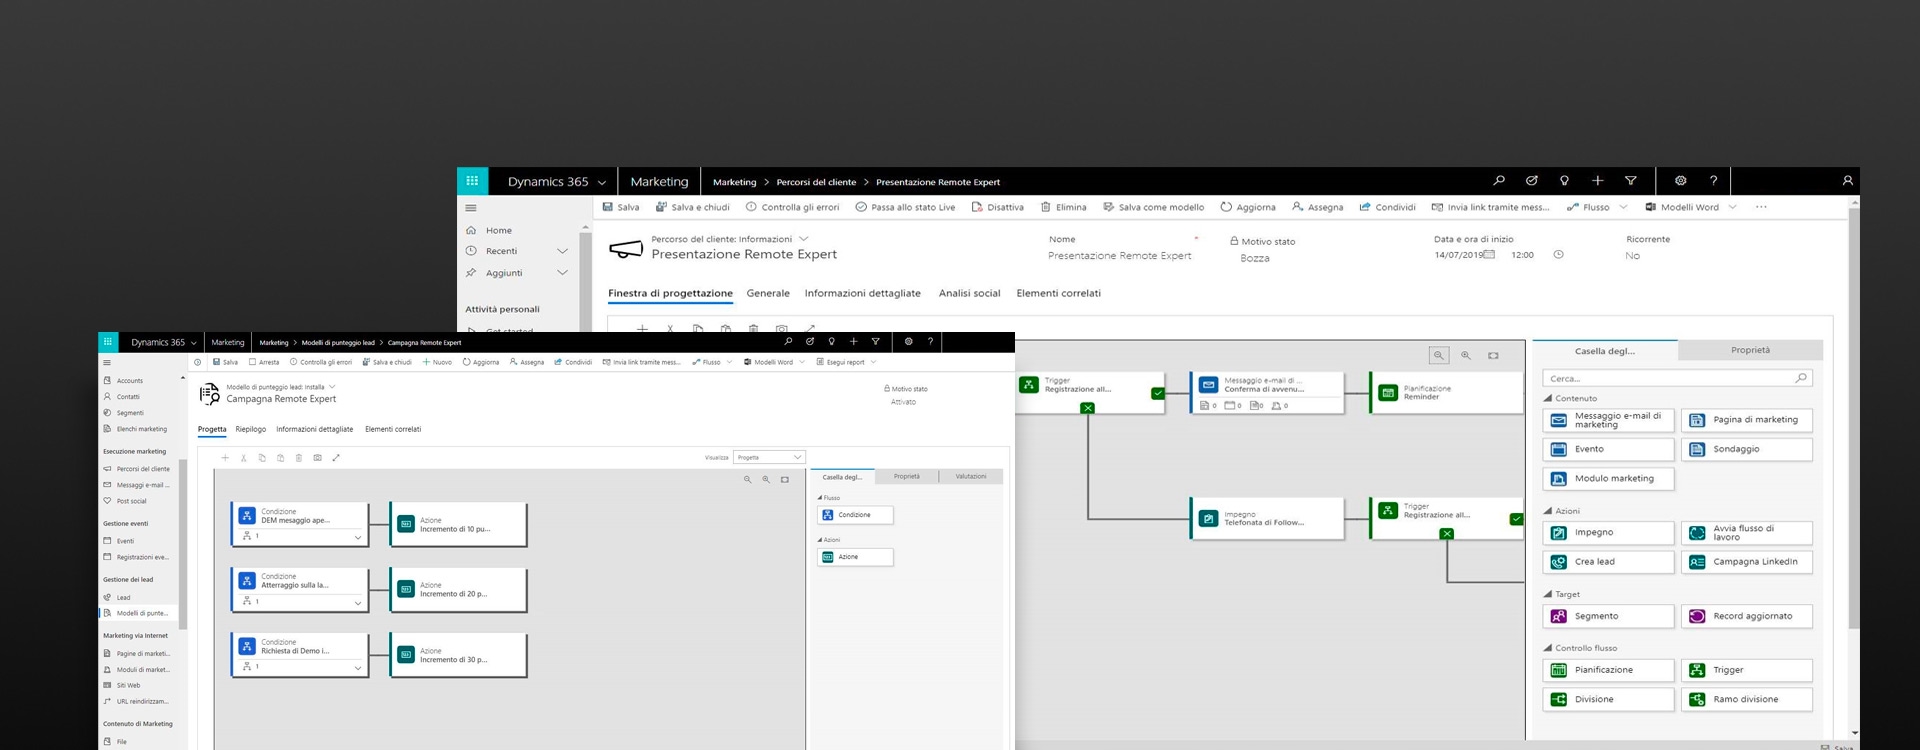
Task: Select Azione tile in lead scoring toolbox
Action: tap(855, 557)
